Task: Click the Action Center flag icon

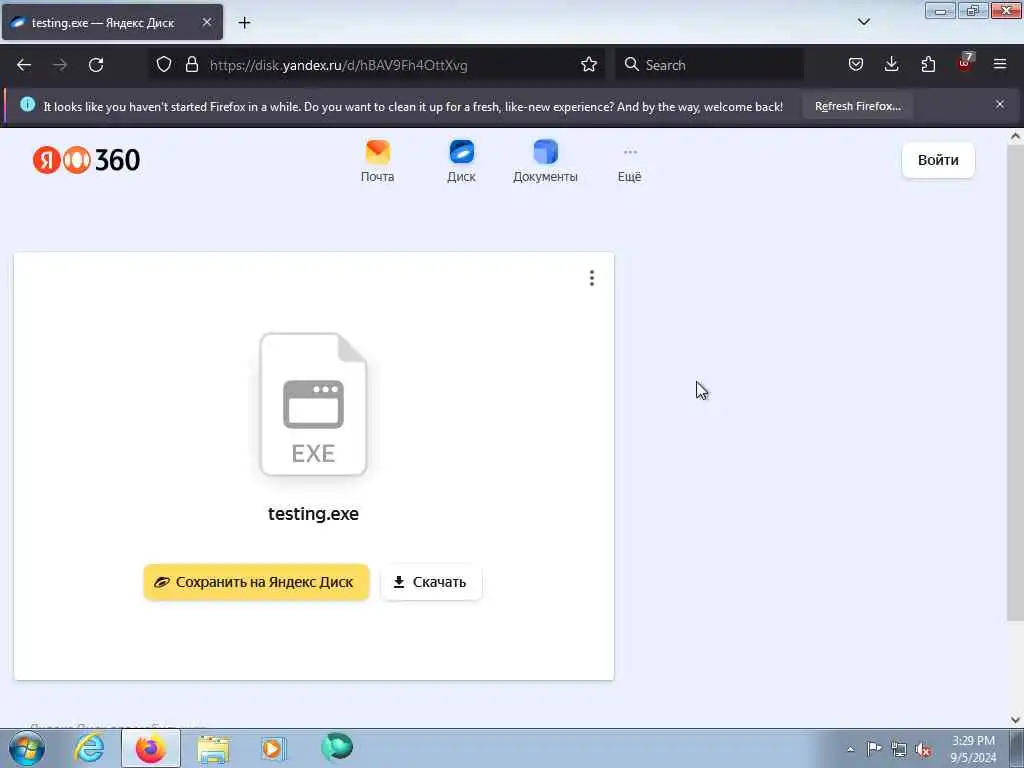Action: point(874,748)
